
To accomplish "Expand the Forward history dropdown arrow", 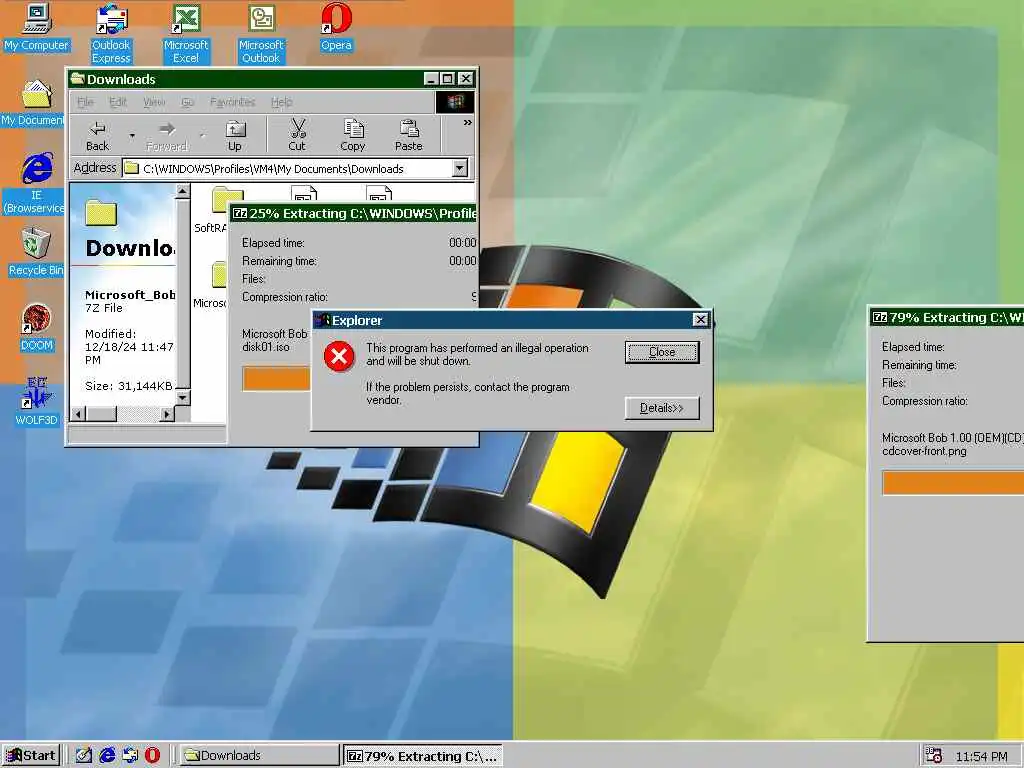I will tap(202, 136).
